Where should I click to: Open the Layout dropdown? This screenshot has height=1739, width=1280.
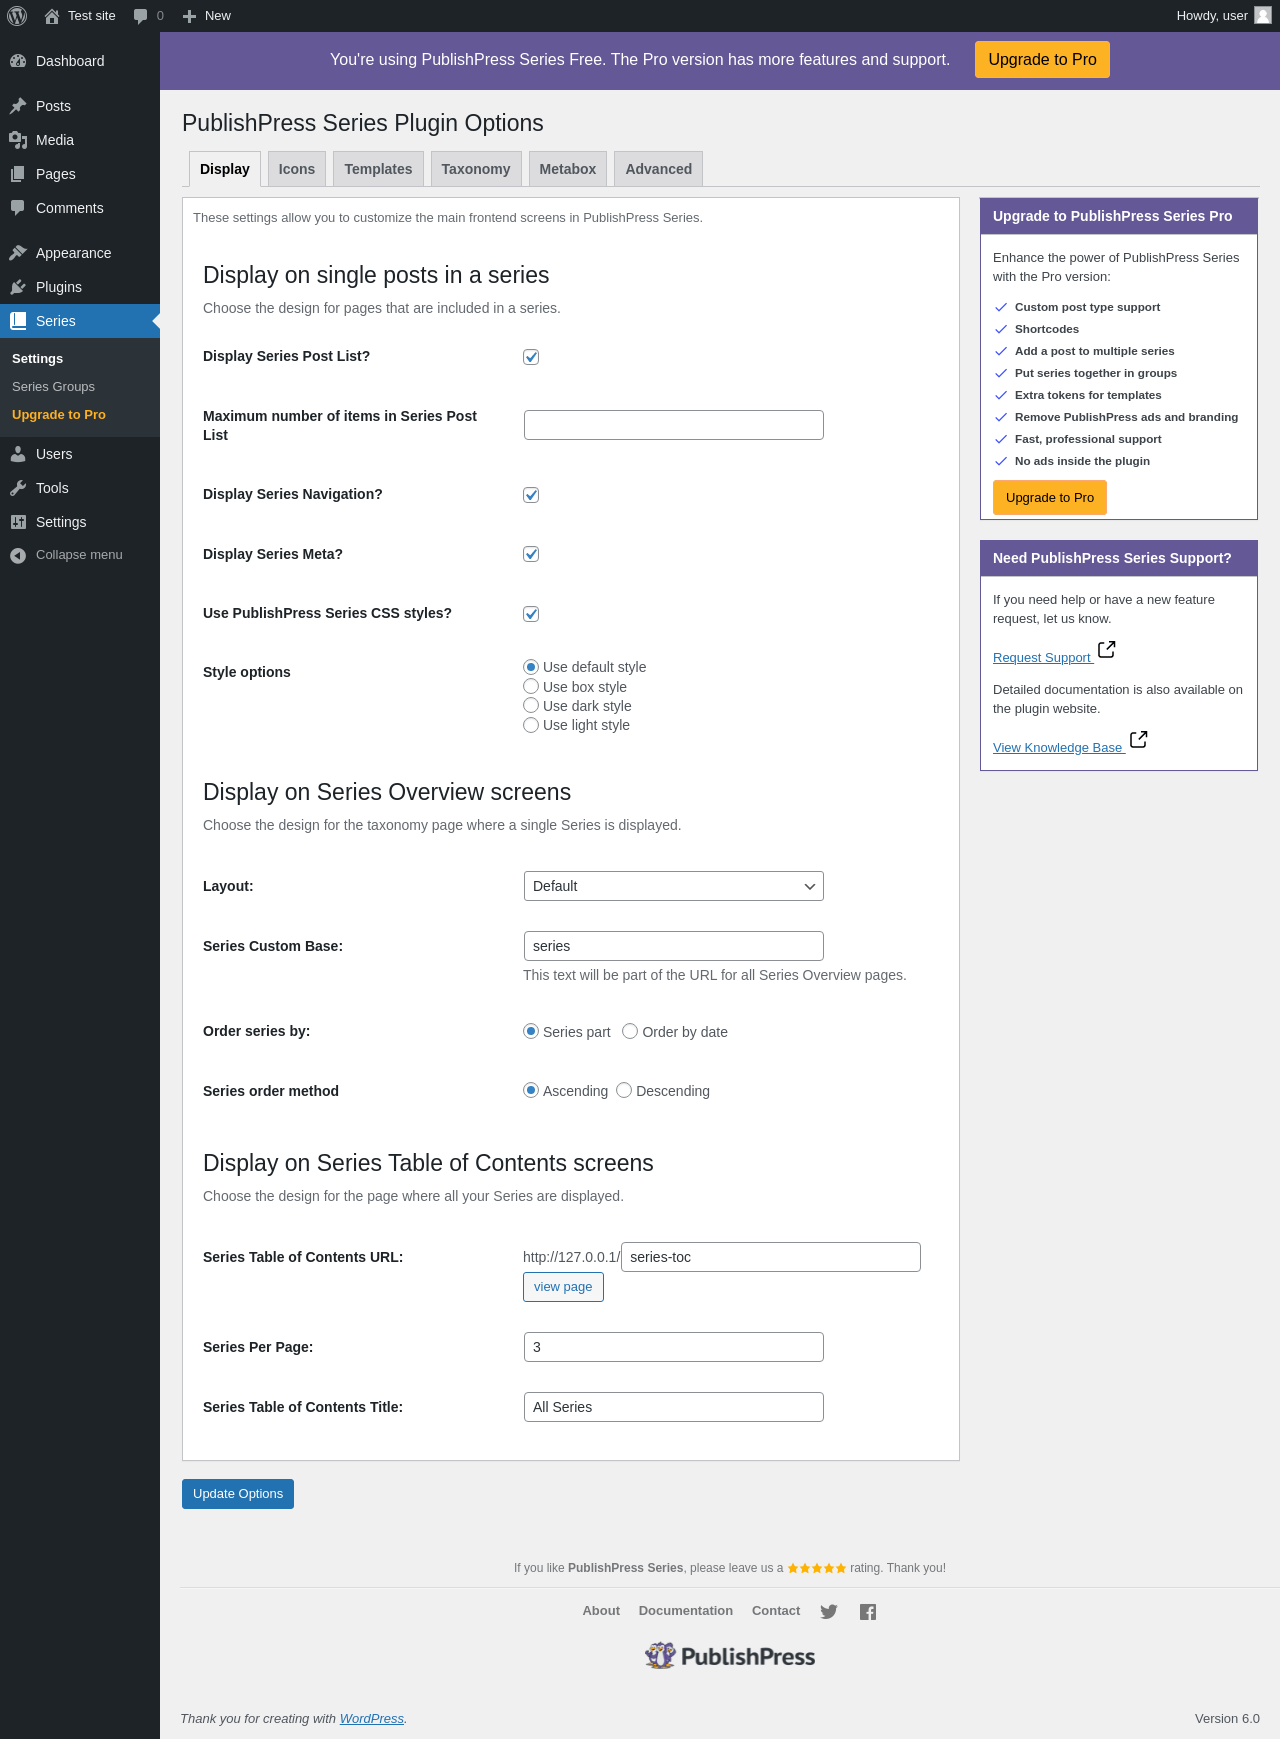click(674, 886)
